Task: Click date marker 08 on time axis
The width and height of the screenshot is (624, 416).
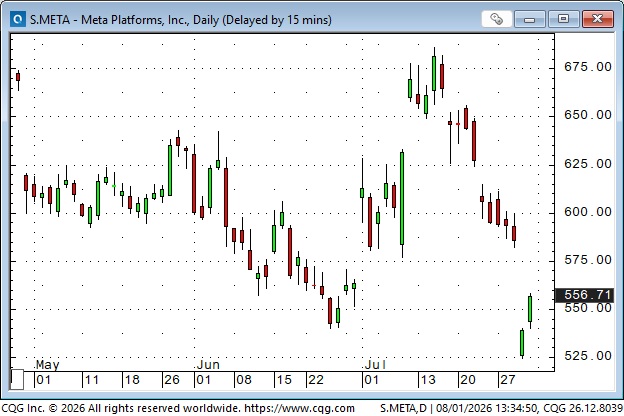Action: pos(244,380)
